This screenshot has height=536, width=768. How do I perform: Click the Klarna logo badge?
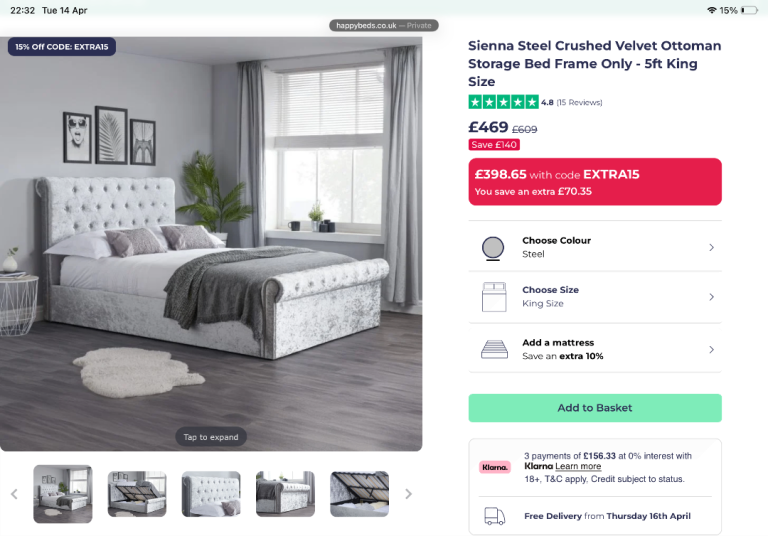click(494, 467)
